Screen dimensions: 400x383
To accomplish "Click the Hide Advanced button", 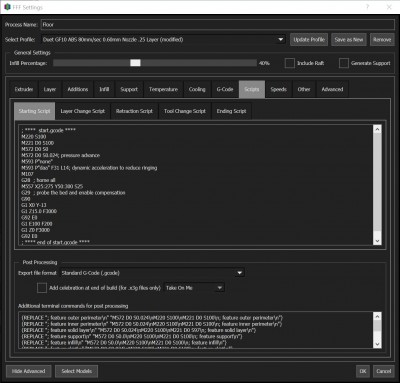I will tap(28, 371).
